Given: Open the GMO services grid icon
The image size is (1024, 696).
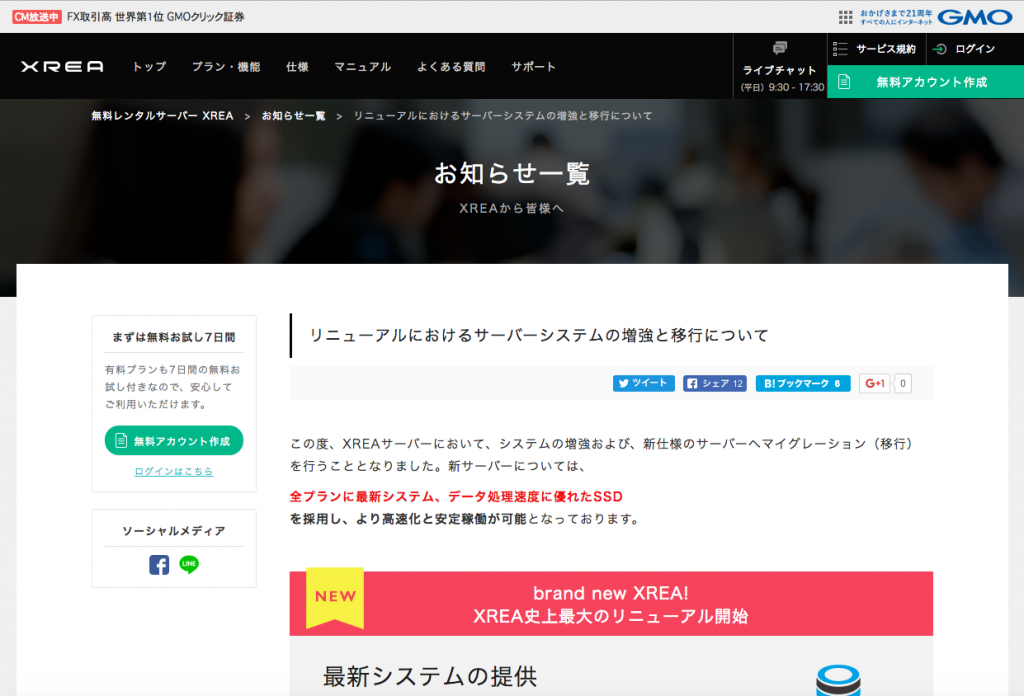Looking at the screenshot, I should pyautogui.click(x=843, y=15).
